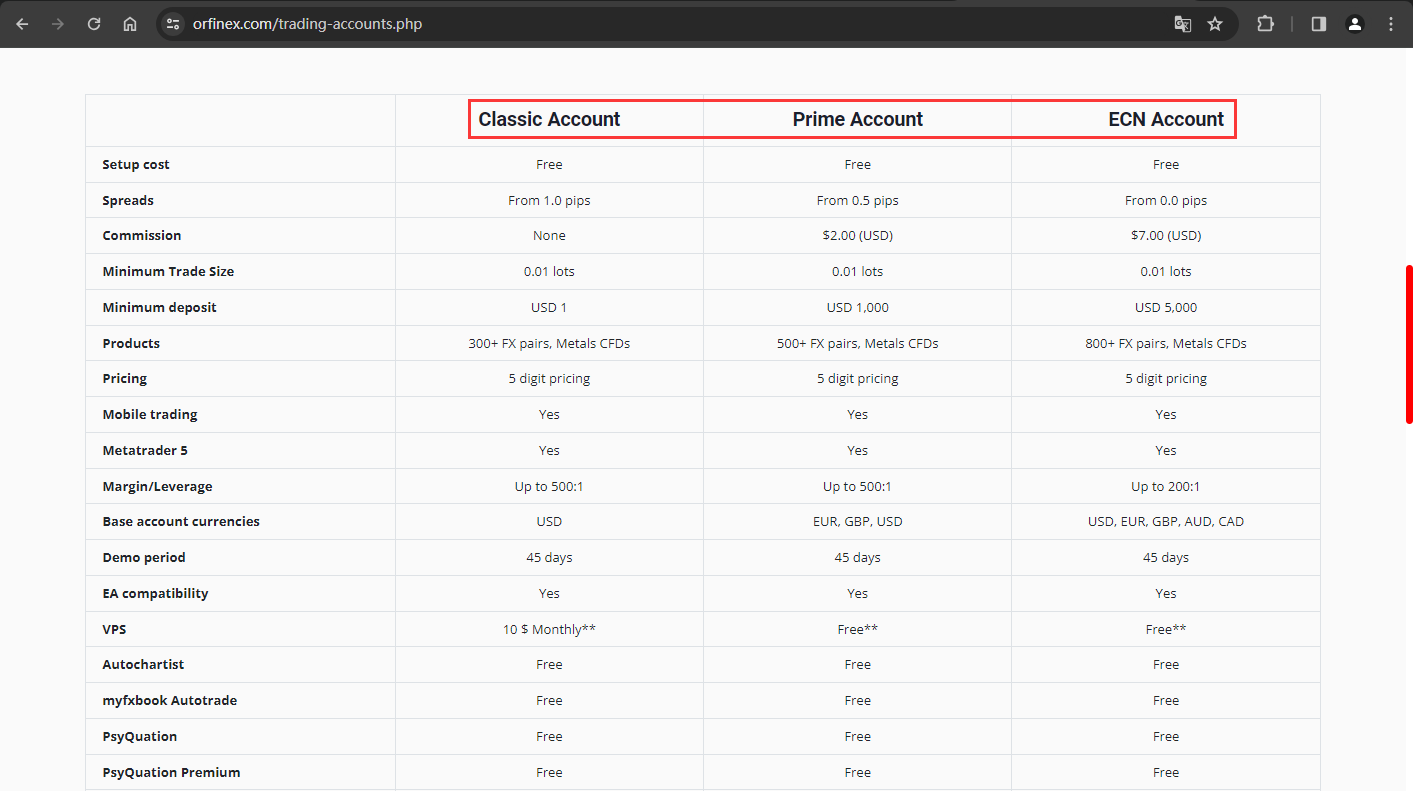Screen dimensions: 1413x791
Task: Click the 'From 1.0 pips' cell
Action: coord(549,200)
